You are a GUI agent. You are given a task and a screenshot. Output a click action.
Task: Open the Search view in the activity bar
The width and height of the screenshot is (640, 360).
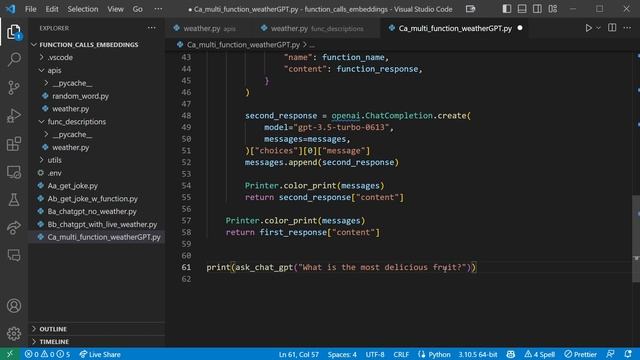tap(14, 60)
